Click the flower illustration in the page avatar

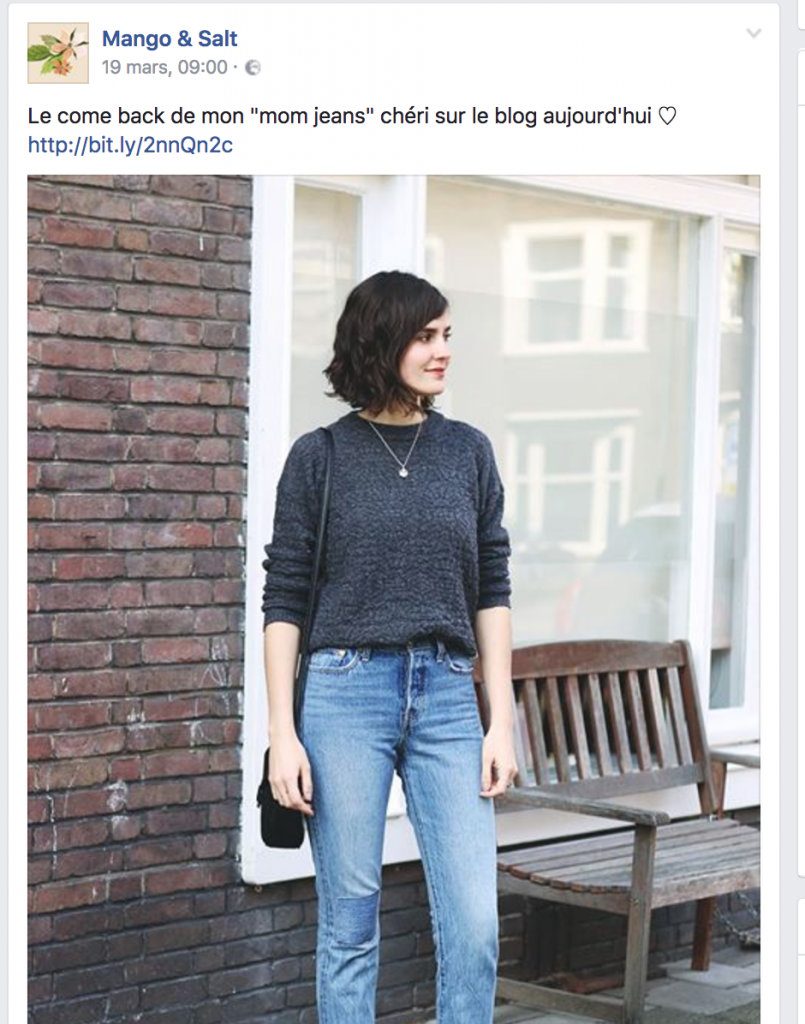[57, 53]
